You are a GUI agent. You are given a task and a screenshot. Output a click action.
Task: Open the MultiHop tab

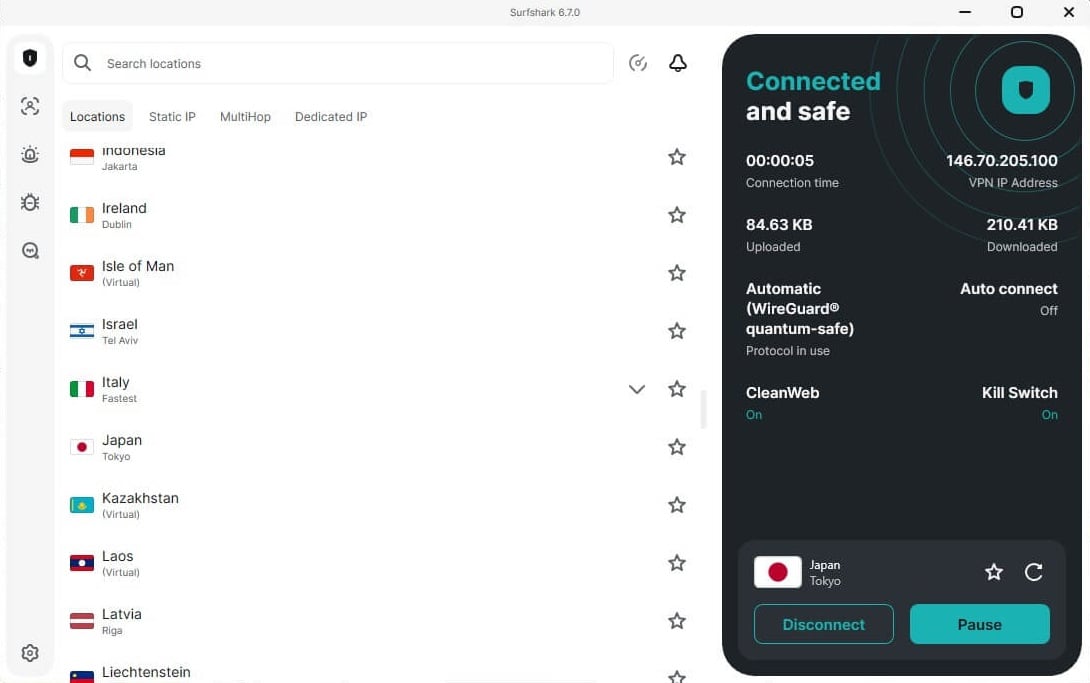coord(245,116)
